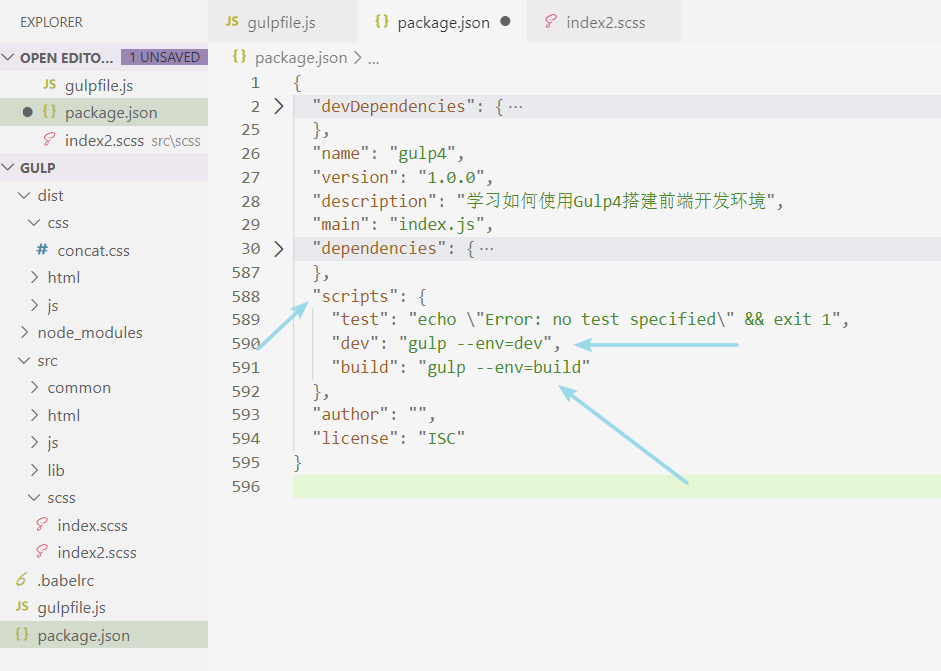
Task: Unfold the devDependencies block in editor
Action: click(x=278, y=106)
